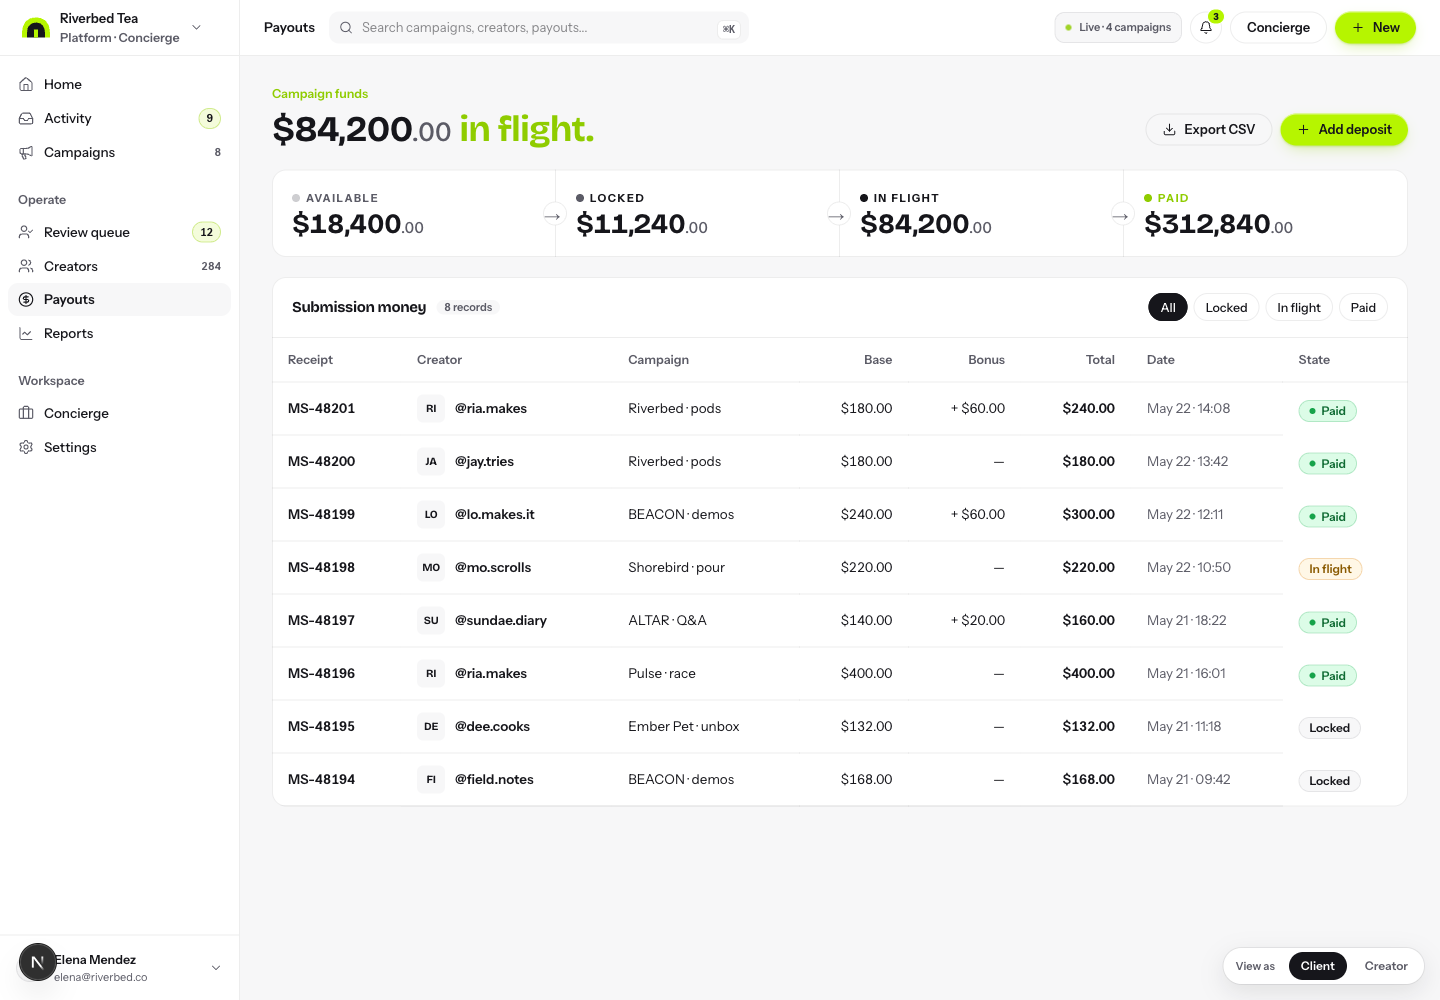Click the Locked $11,240.00 card
The height and width of the screenshot is (1000, 1440).
pos(698,213)
